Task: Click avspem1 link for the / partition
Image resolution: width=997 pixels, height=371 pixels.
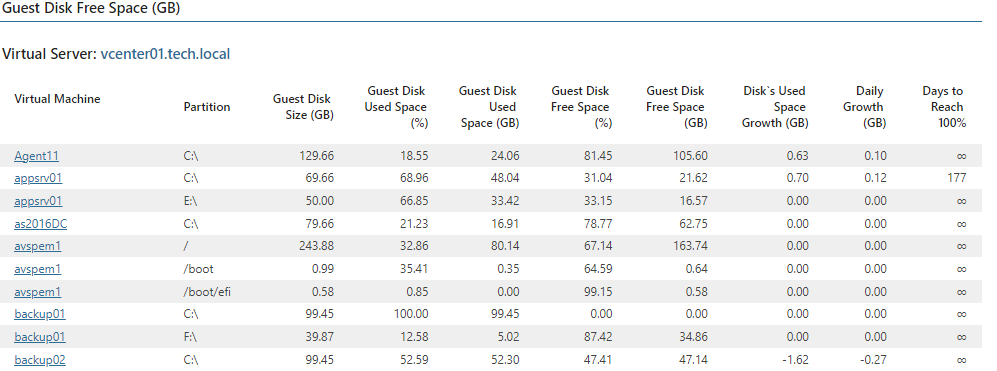Action: pyautogui.click(x=38, y=246)
